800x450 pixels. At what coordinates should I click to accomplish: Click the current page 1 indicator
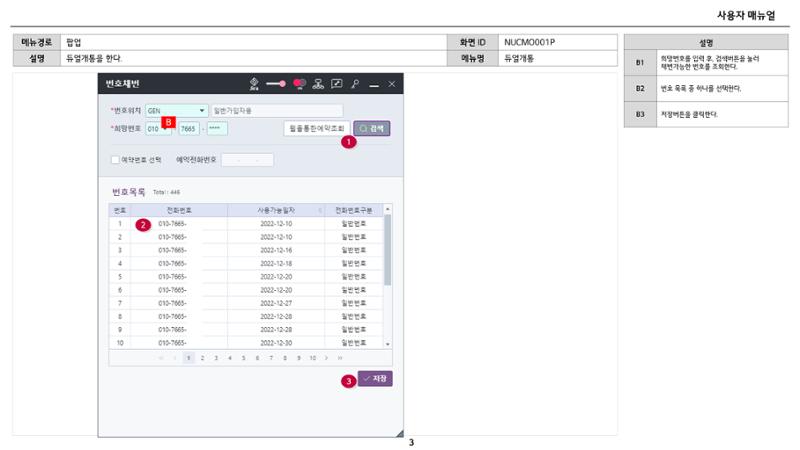point(189,358)
